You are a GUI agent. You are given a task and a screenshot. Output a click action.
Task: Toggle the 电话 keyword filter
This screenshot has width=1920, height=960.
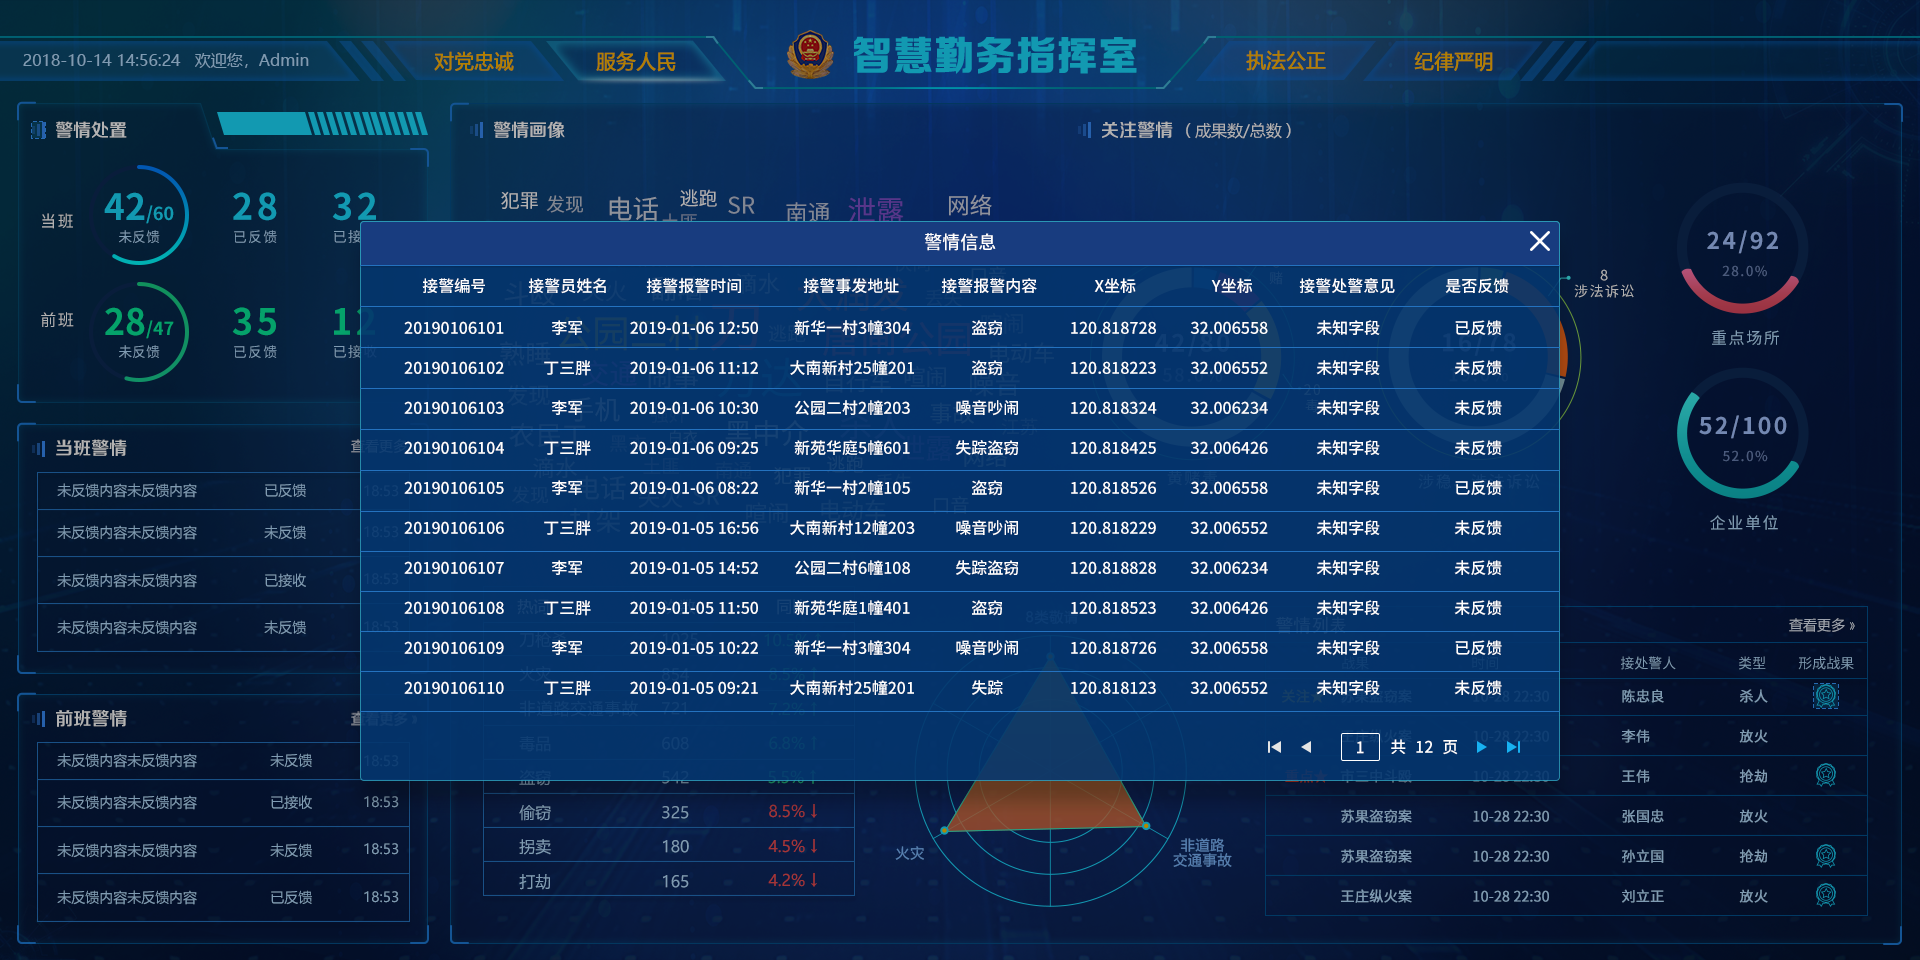[x=634, y=208]
